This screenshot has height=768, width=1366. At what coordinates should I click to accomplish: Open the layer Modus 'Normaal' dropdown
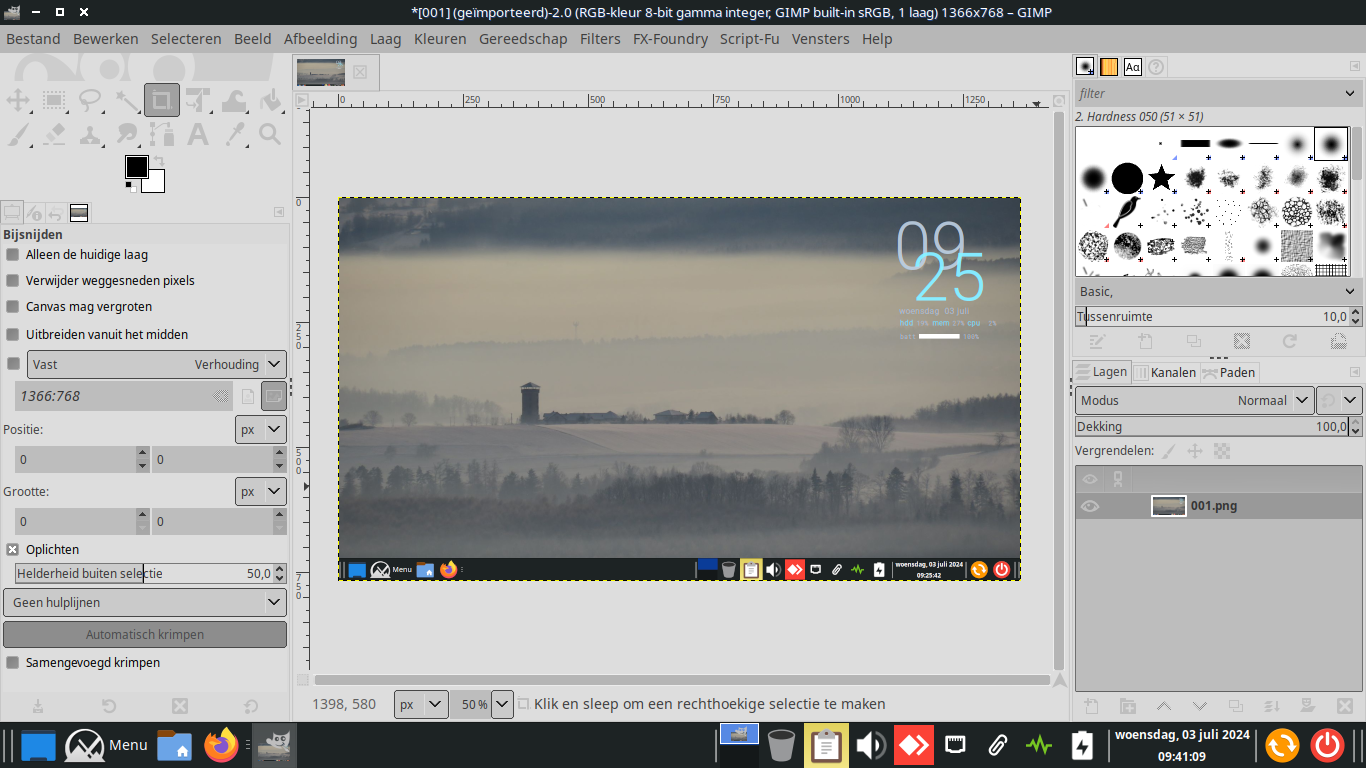(x=1195, y=401)
